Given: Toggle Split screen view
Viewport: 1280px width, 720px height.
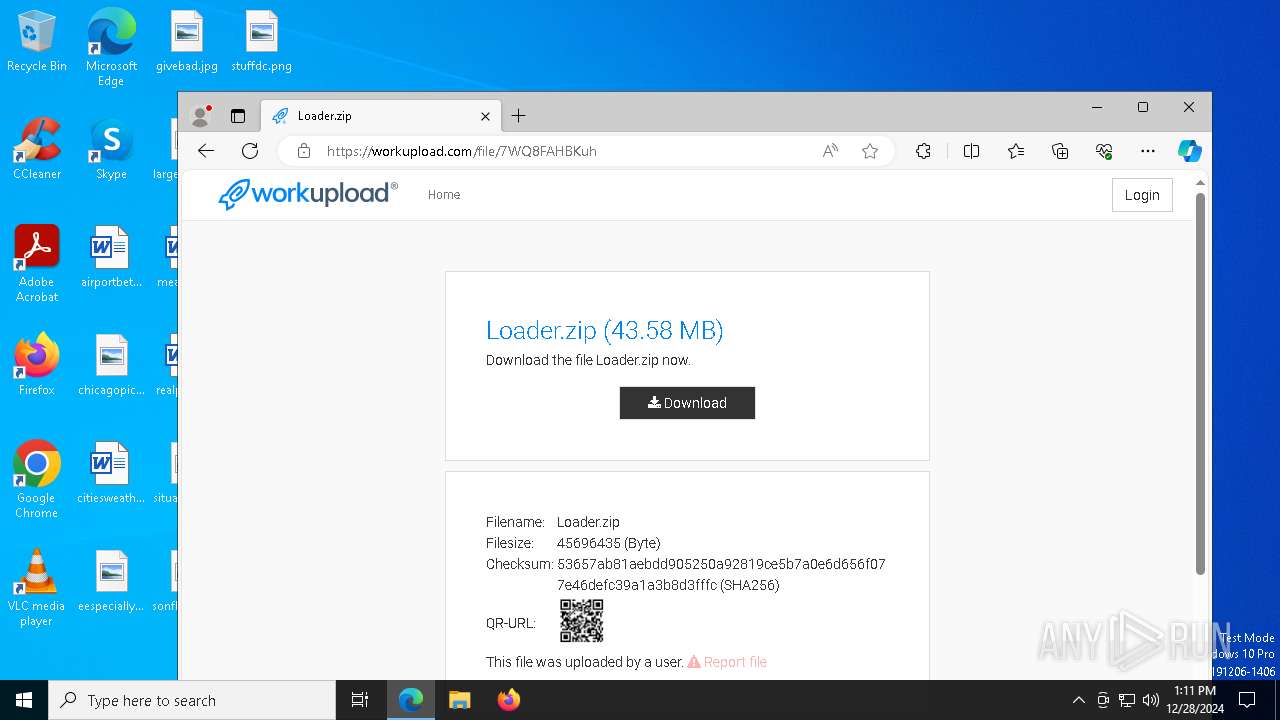Looking at the screenshot, I should tap(971, 151).
